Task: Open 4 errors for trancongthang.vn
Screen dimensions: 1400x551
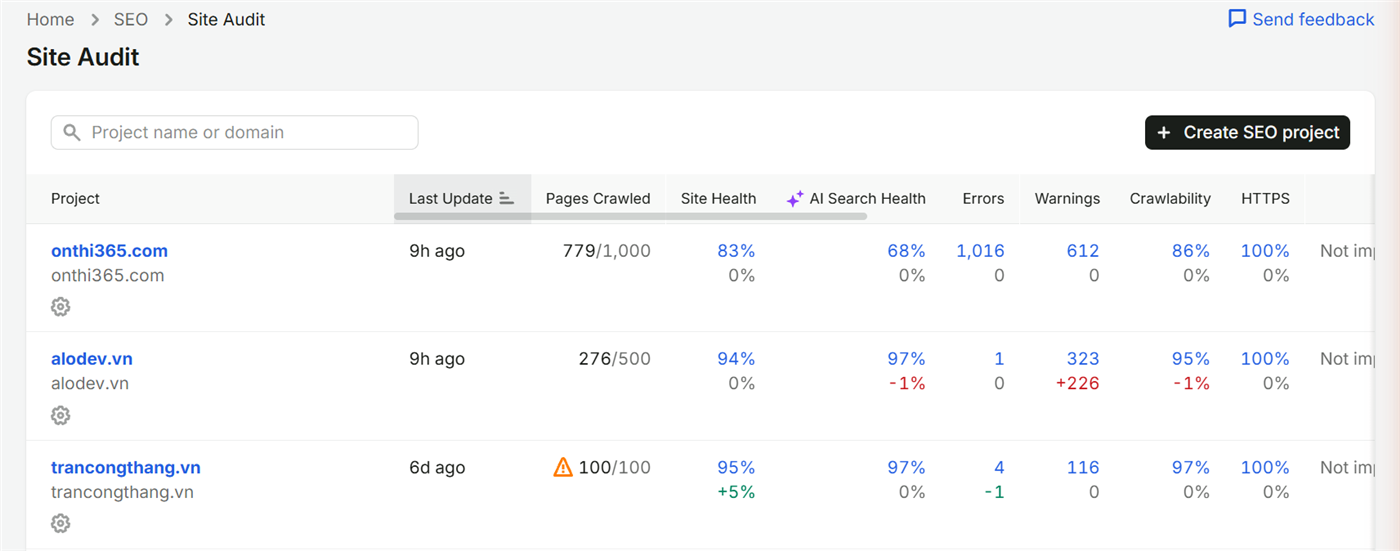Action: 999,467
